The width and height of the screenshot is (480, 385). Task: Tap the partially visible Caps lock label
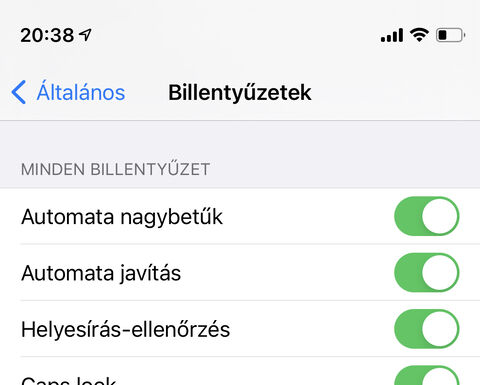pyautogui.click(x=69, y=380)
